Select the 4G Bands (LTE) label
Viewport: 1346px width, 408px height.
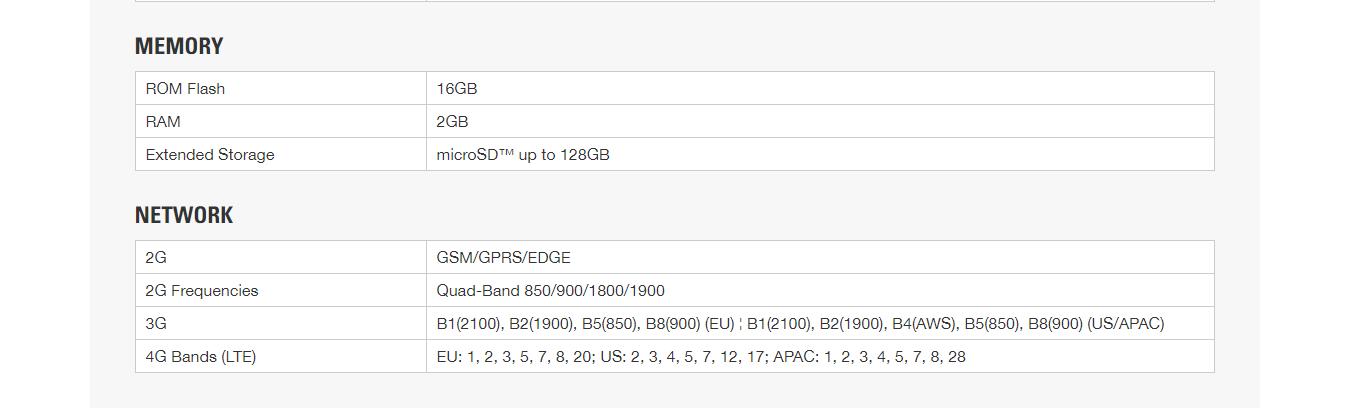click(201, 357)
